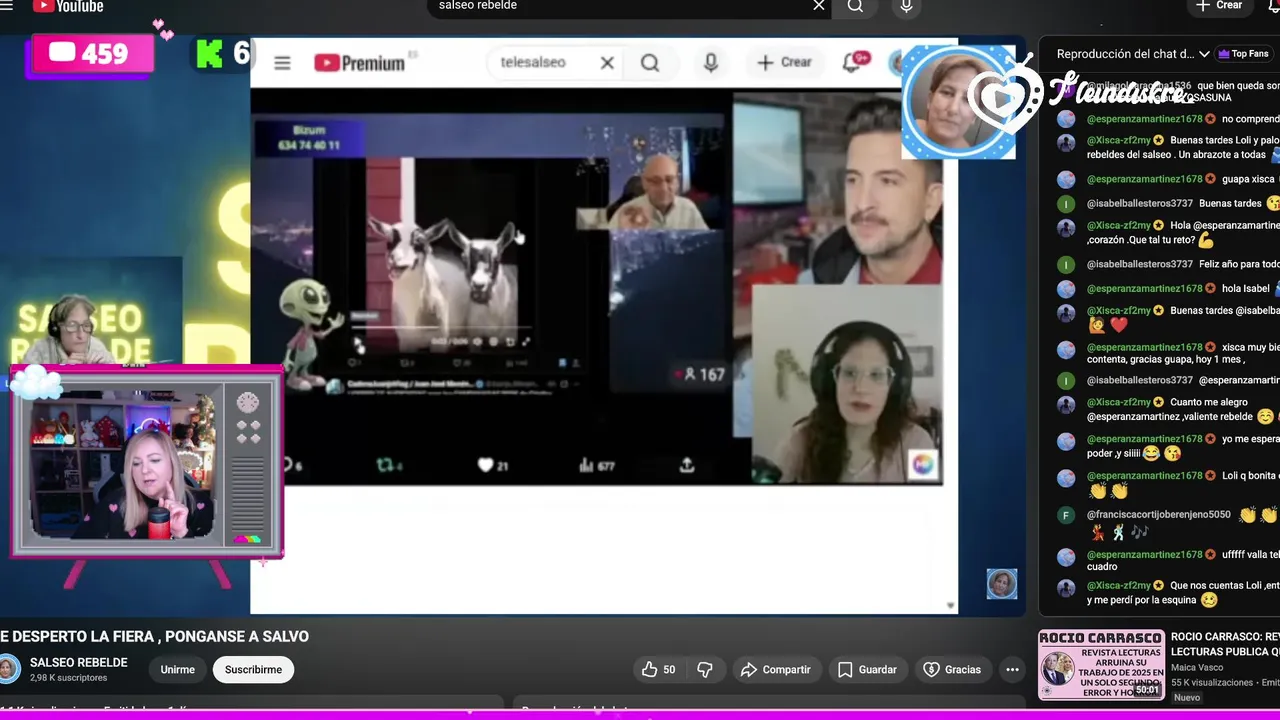Open the more actions three-dot menu
Screen dimensions: 1280x720
(1012, 670)
